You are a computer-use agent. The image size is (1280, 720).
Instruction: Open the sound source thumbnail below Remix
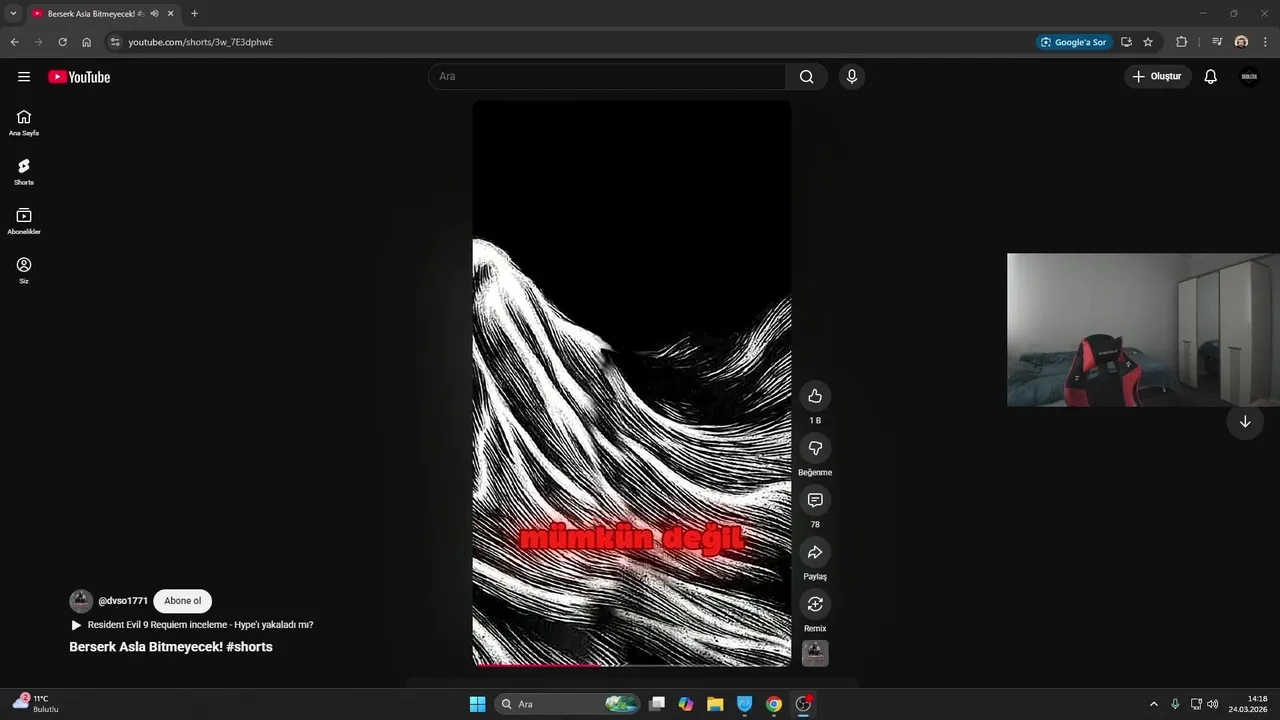pos(815,653)
